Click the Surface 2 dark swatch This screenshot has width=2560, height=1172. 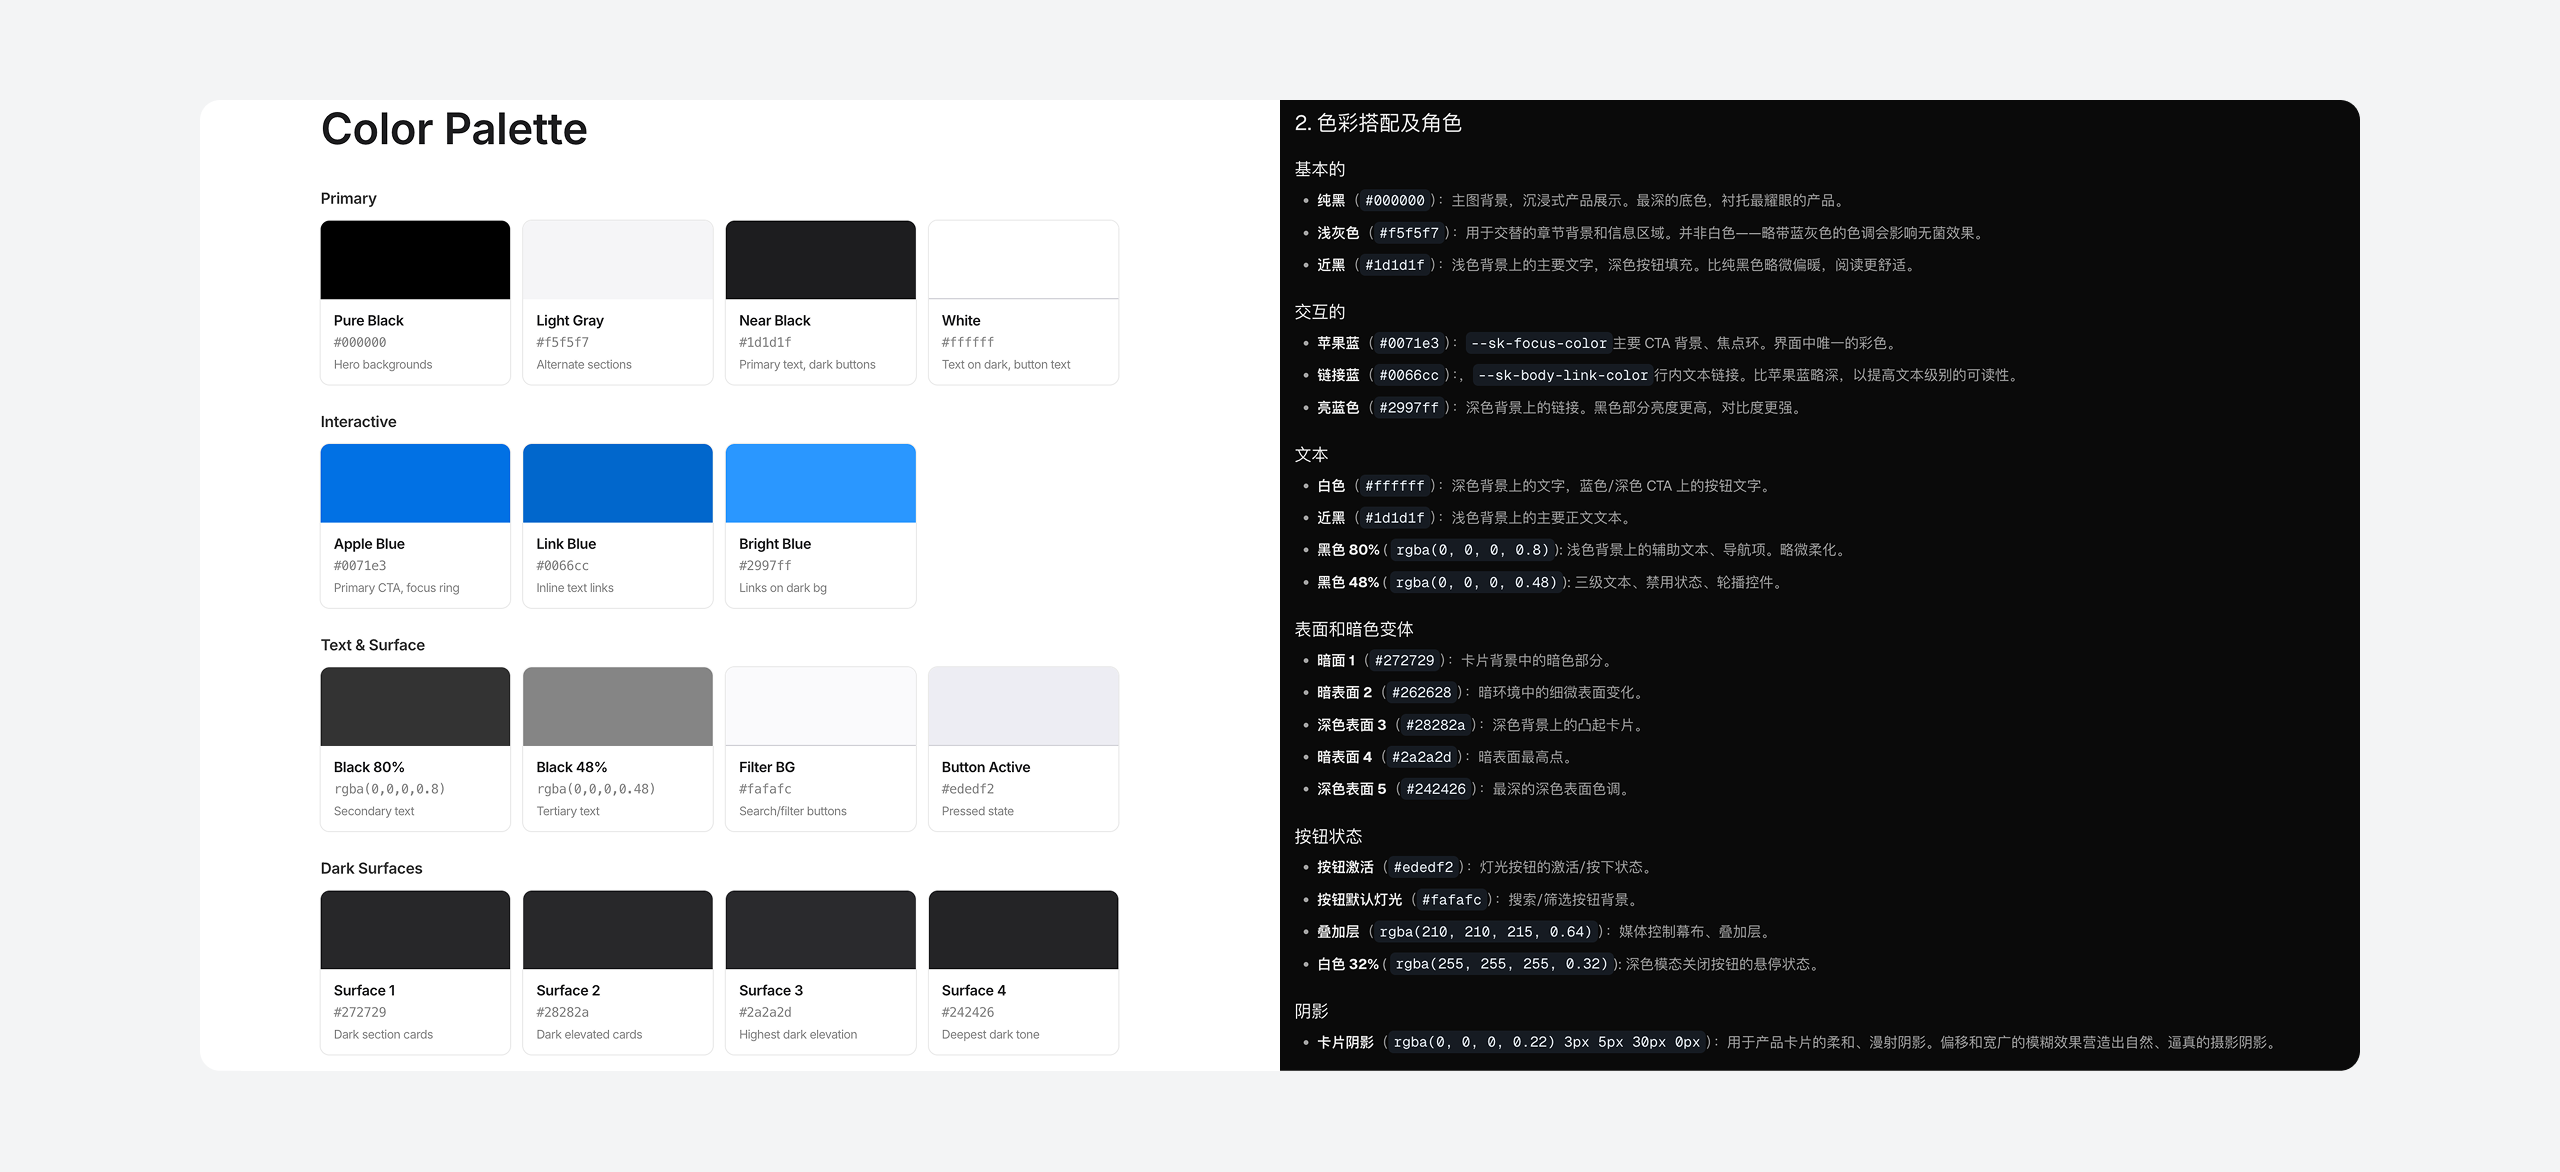click(618, 930)
